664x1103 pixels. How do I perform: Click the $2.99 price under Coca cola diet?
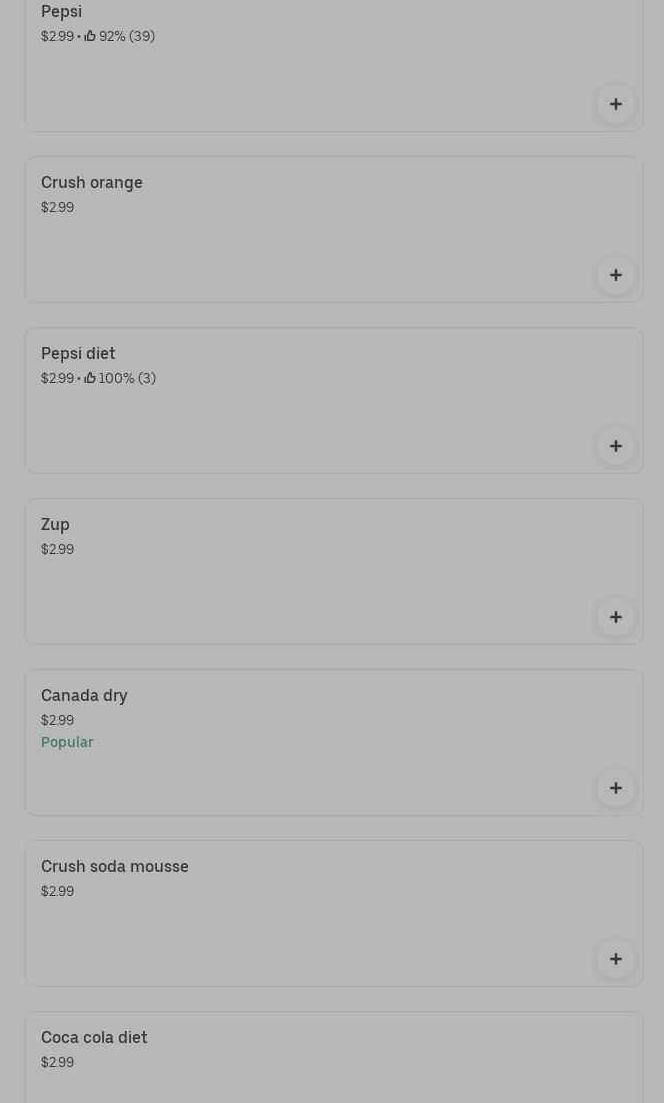coord(57,1062)
